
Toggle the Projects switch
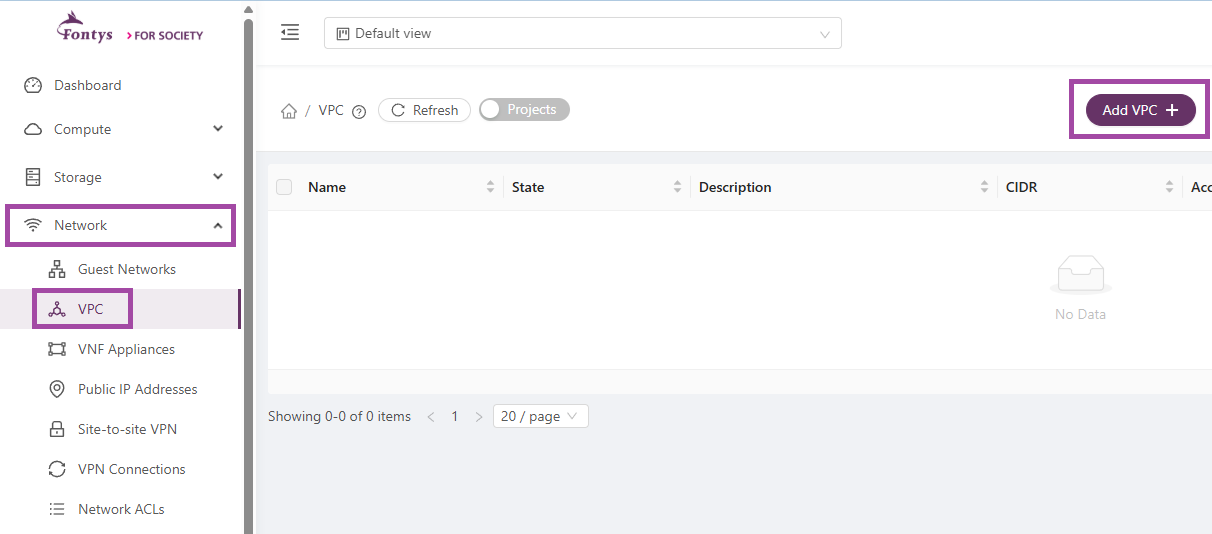pos(524,110)
